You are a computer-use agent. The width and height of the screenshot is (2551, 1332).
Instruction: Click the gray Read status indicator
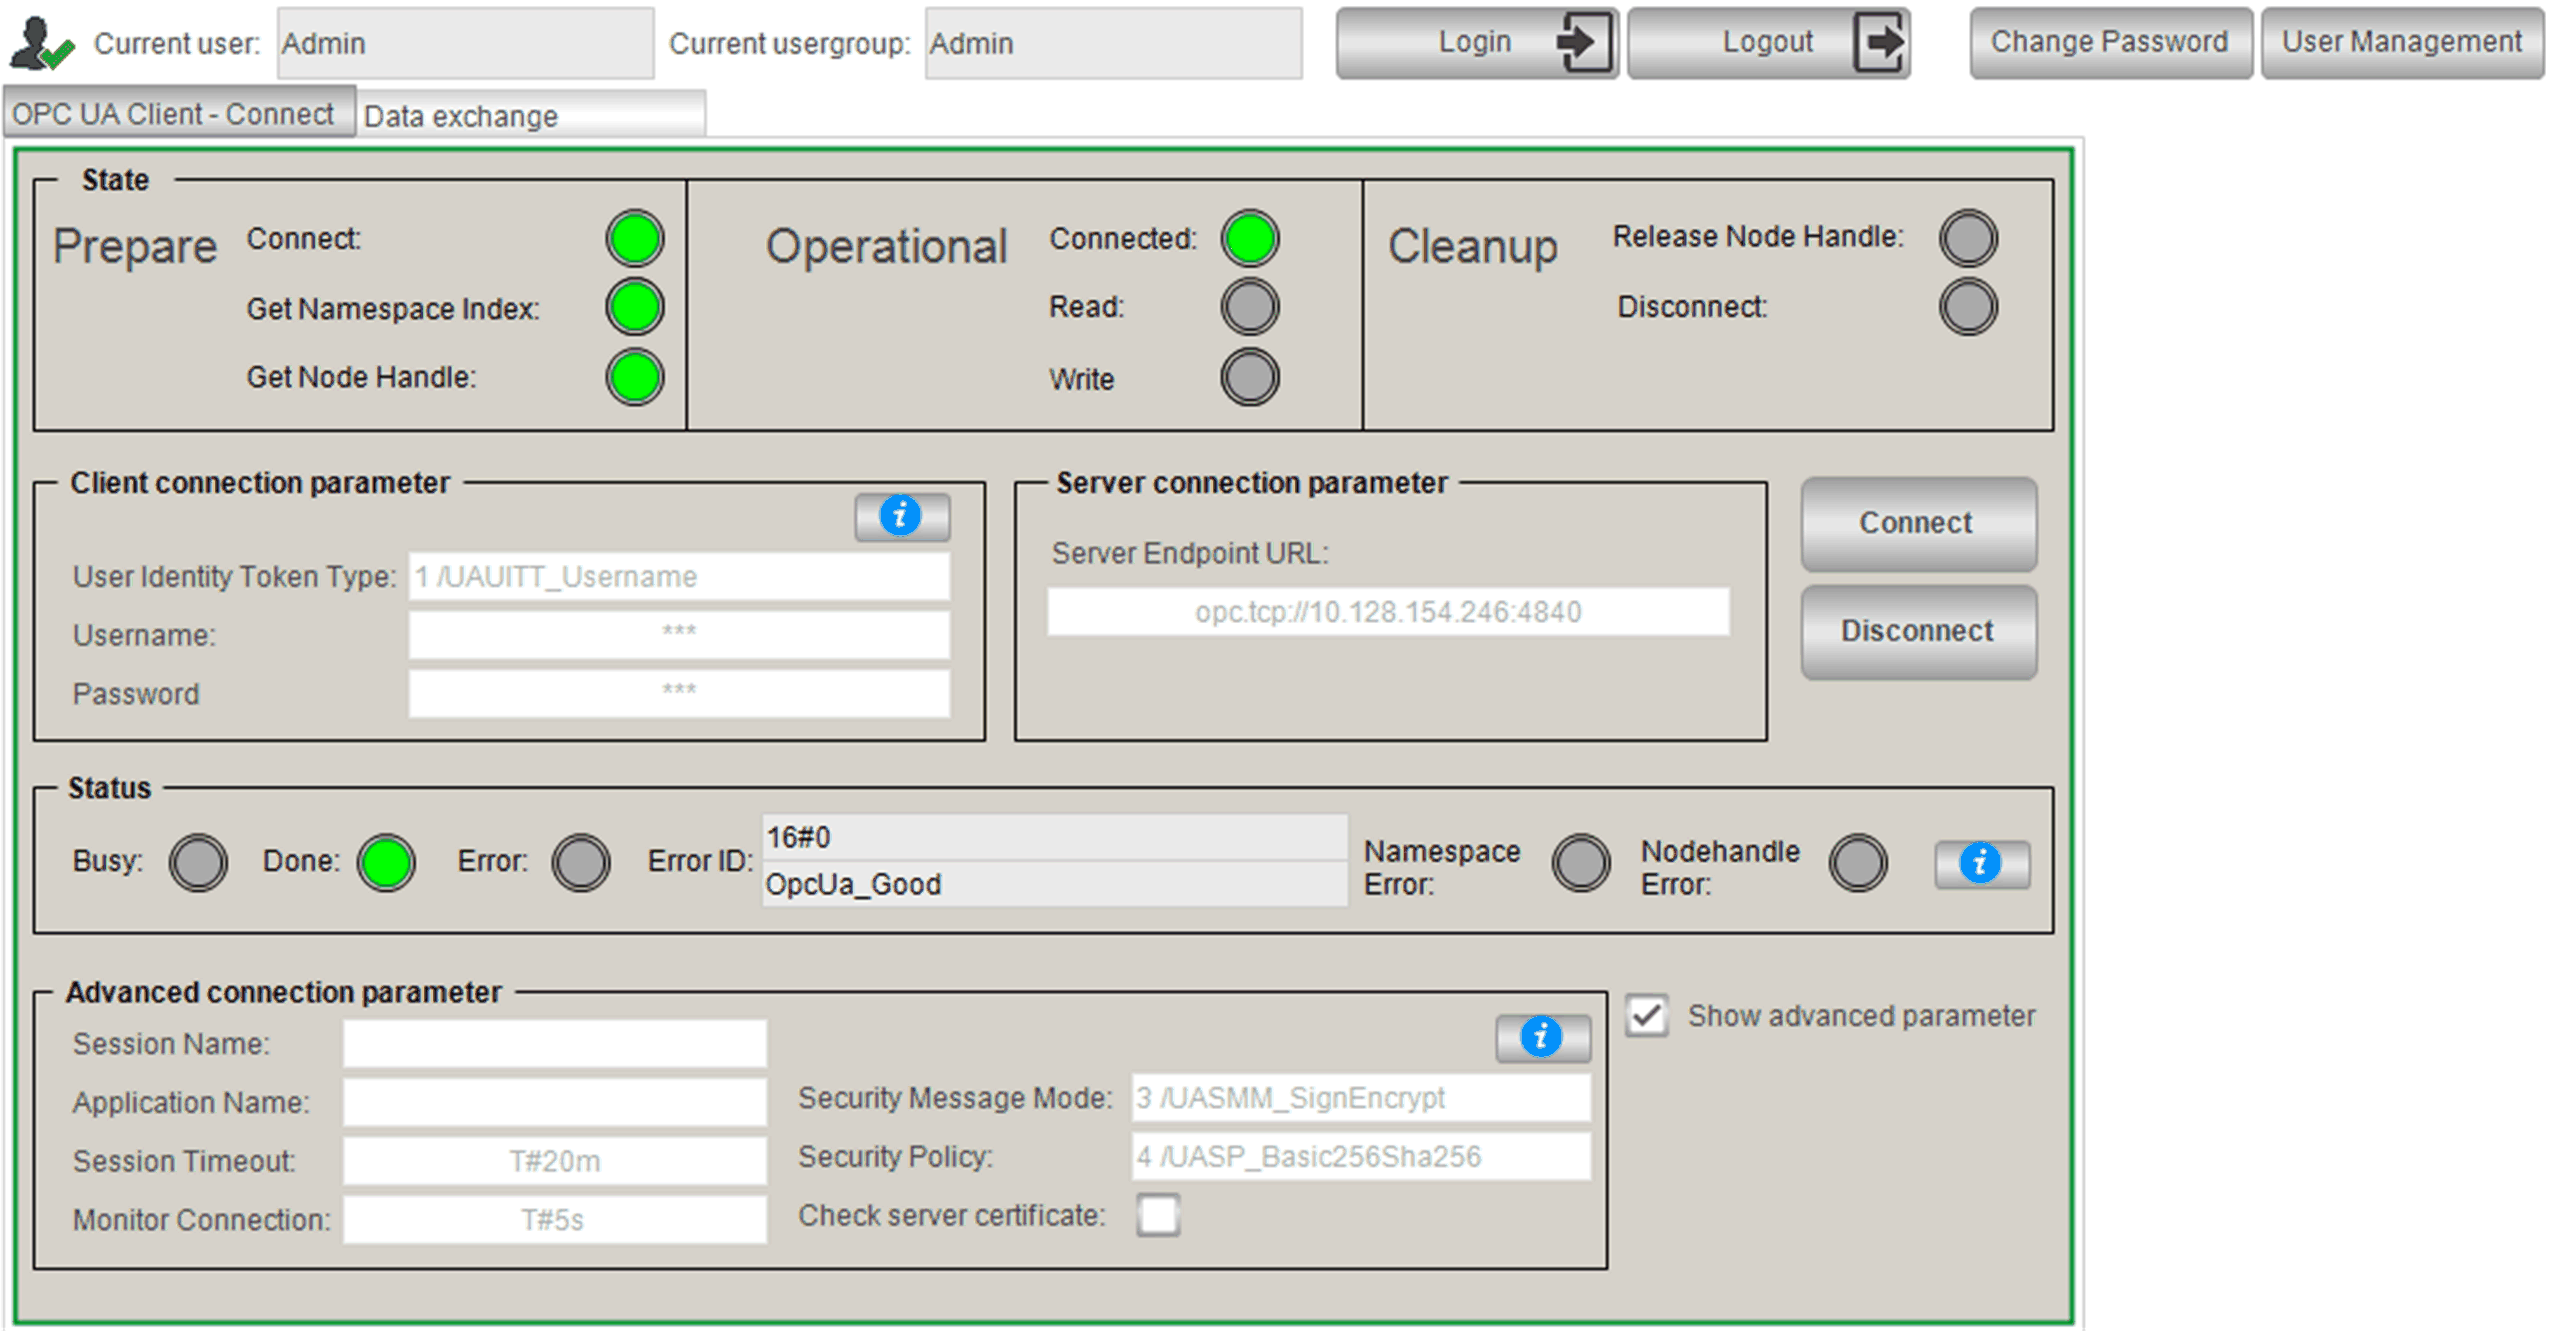tap(1249, 307)
